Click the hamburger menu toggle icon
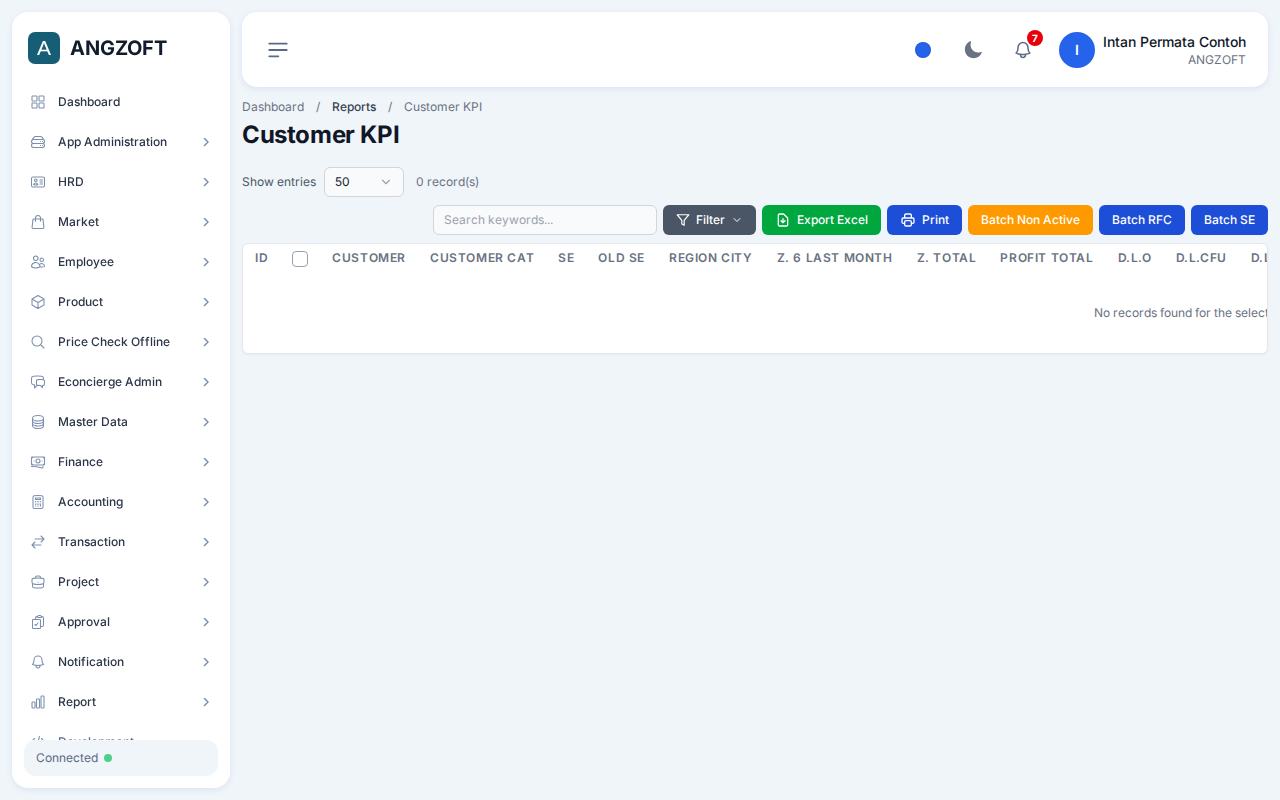 278,50
